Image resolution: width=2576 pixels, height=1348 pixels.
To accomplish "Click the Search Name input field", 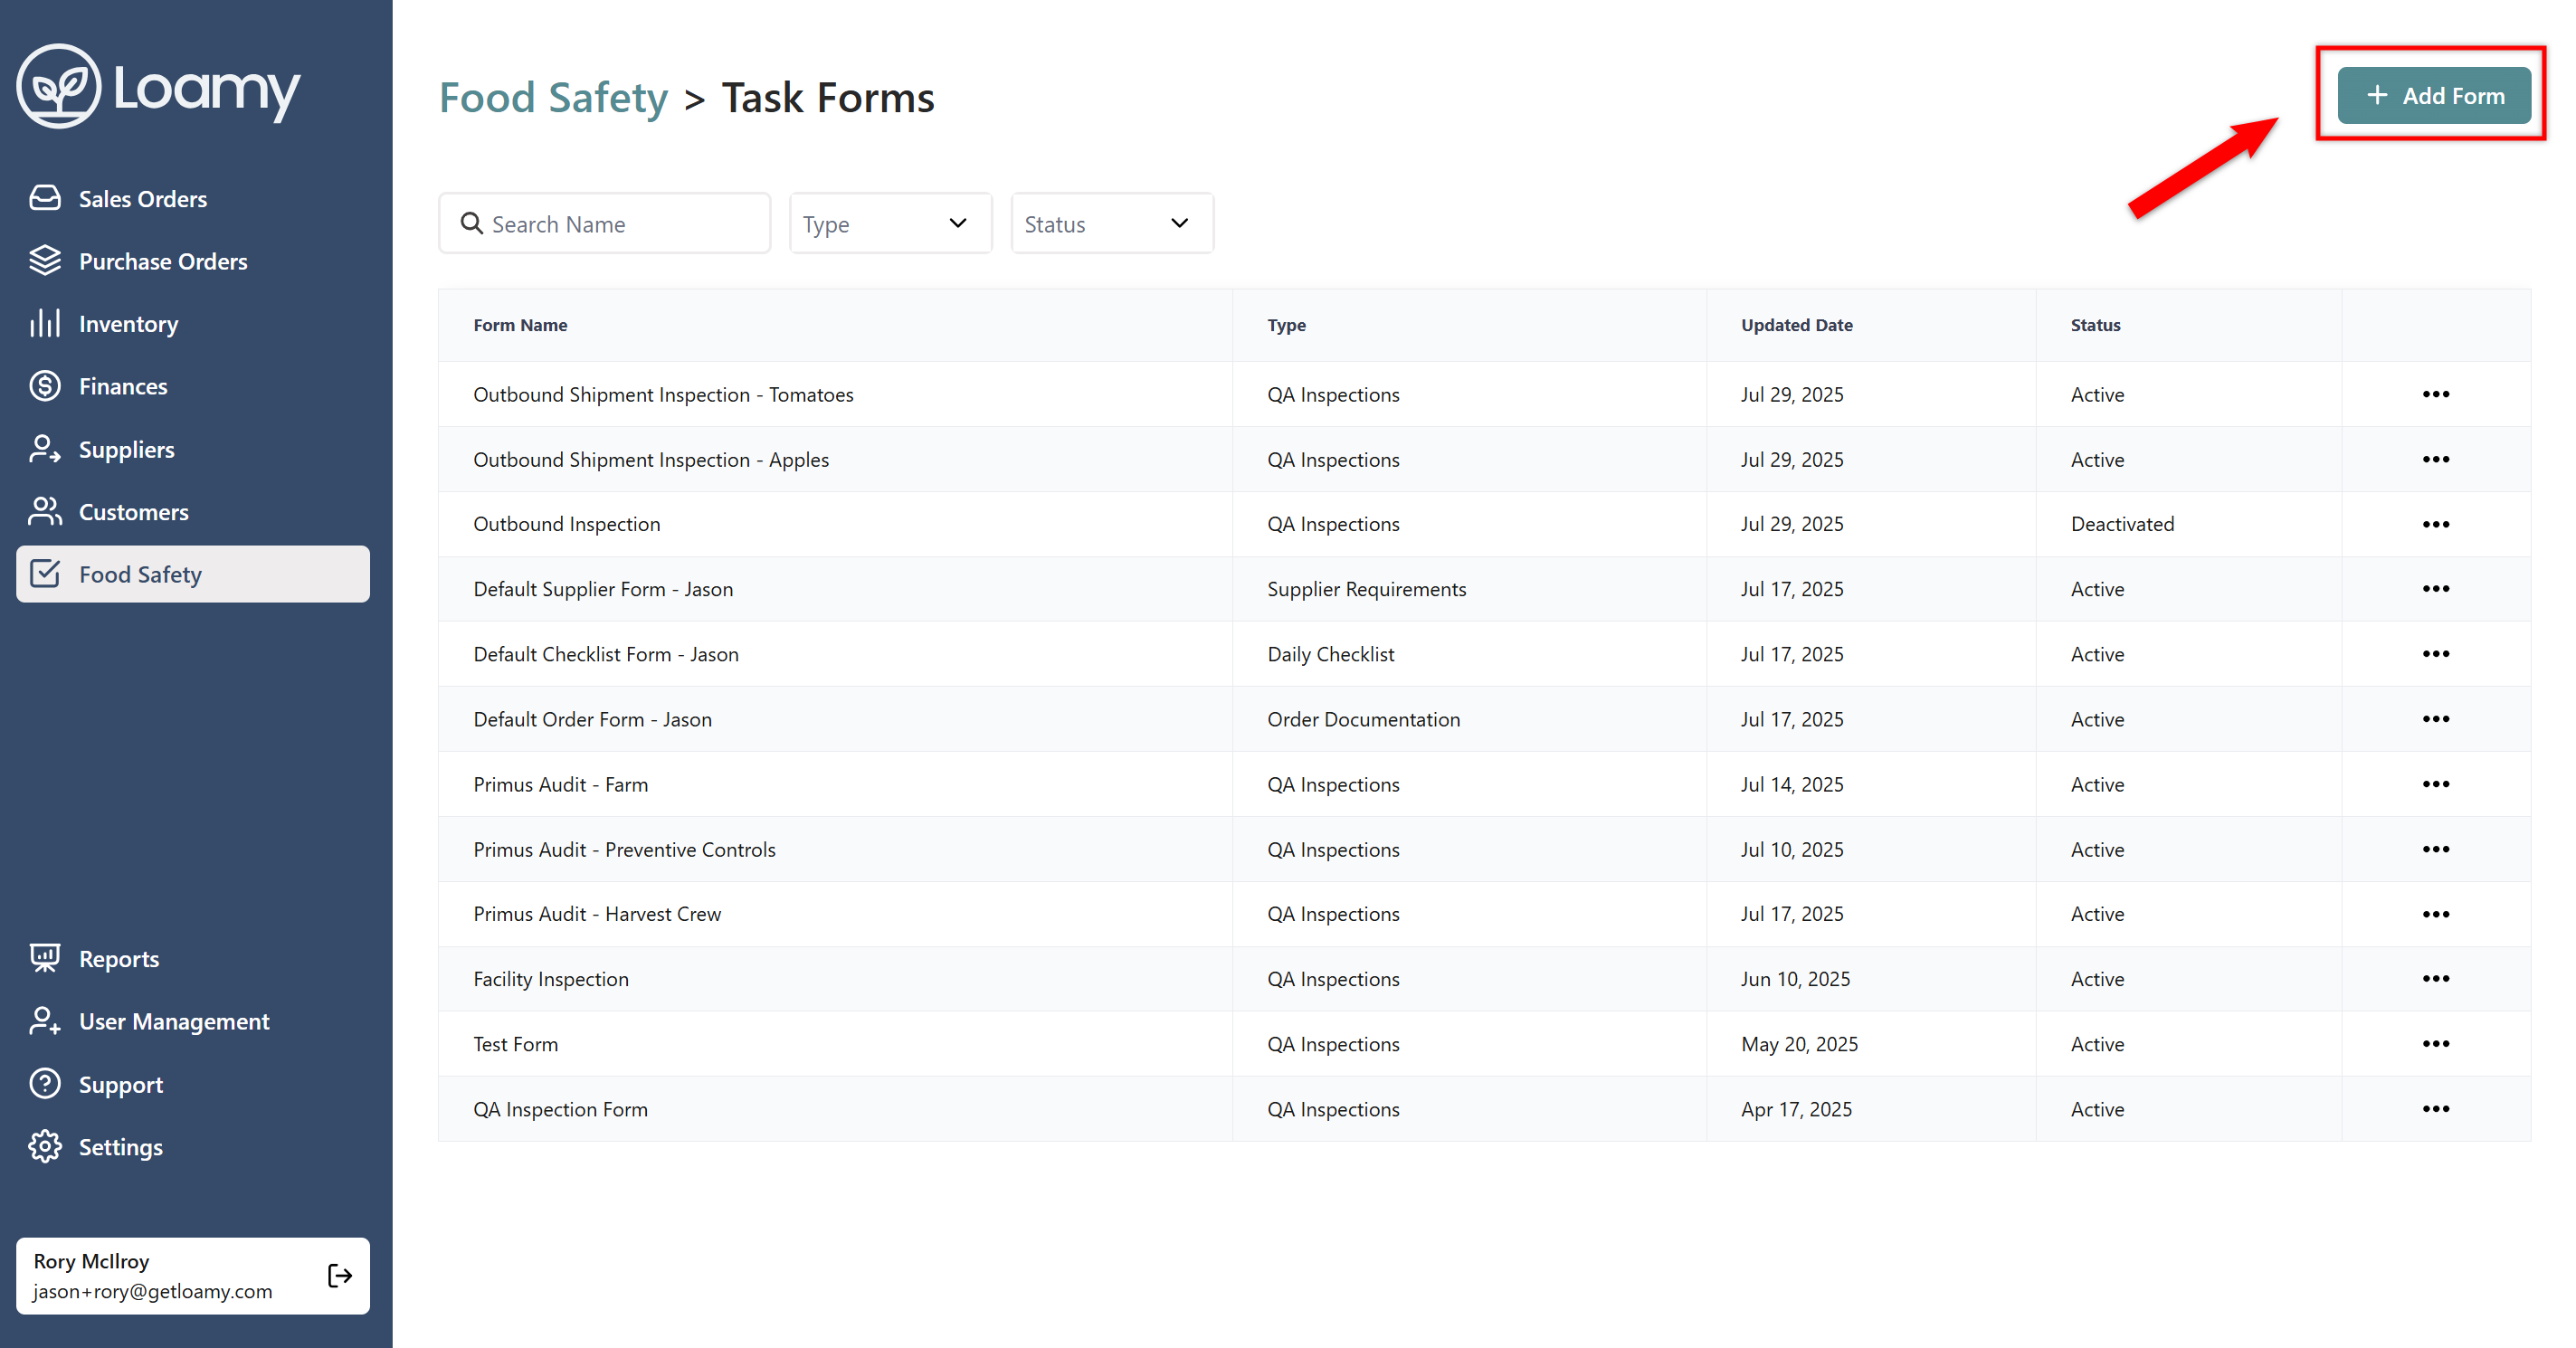I will 604,223.
